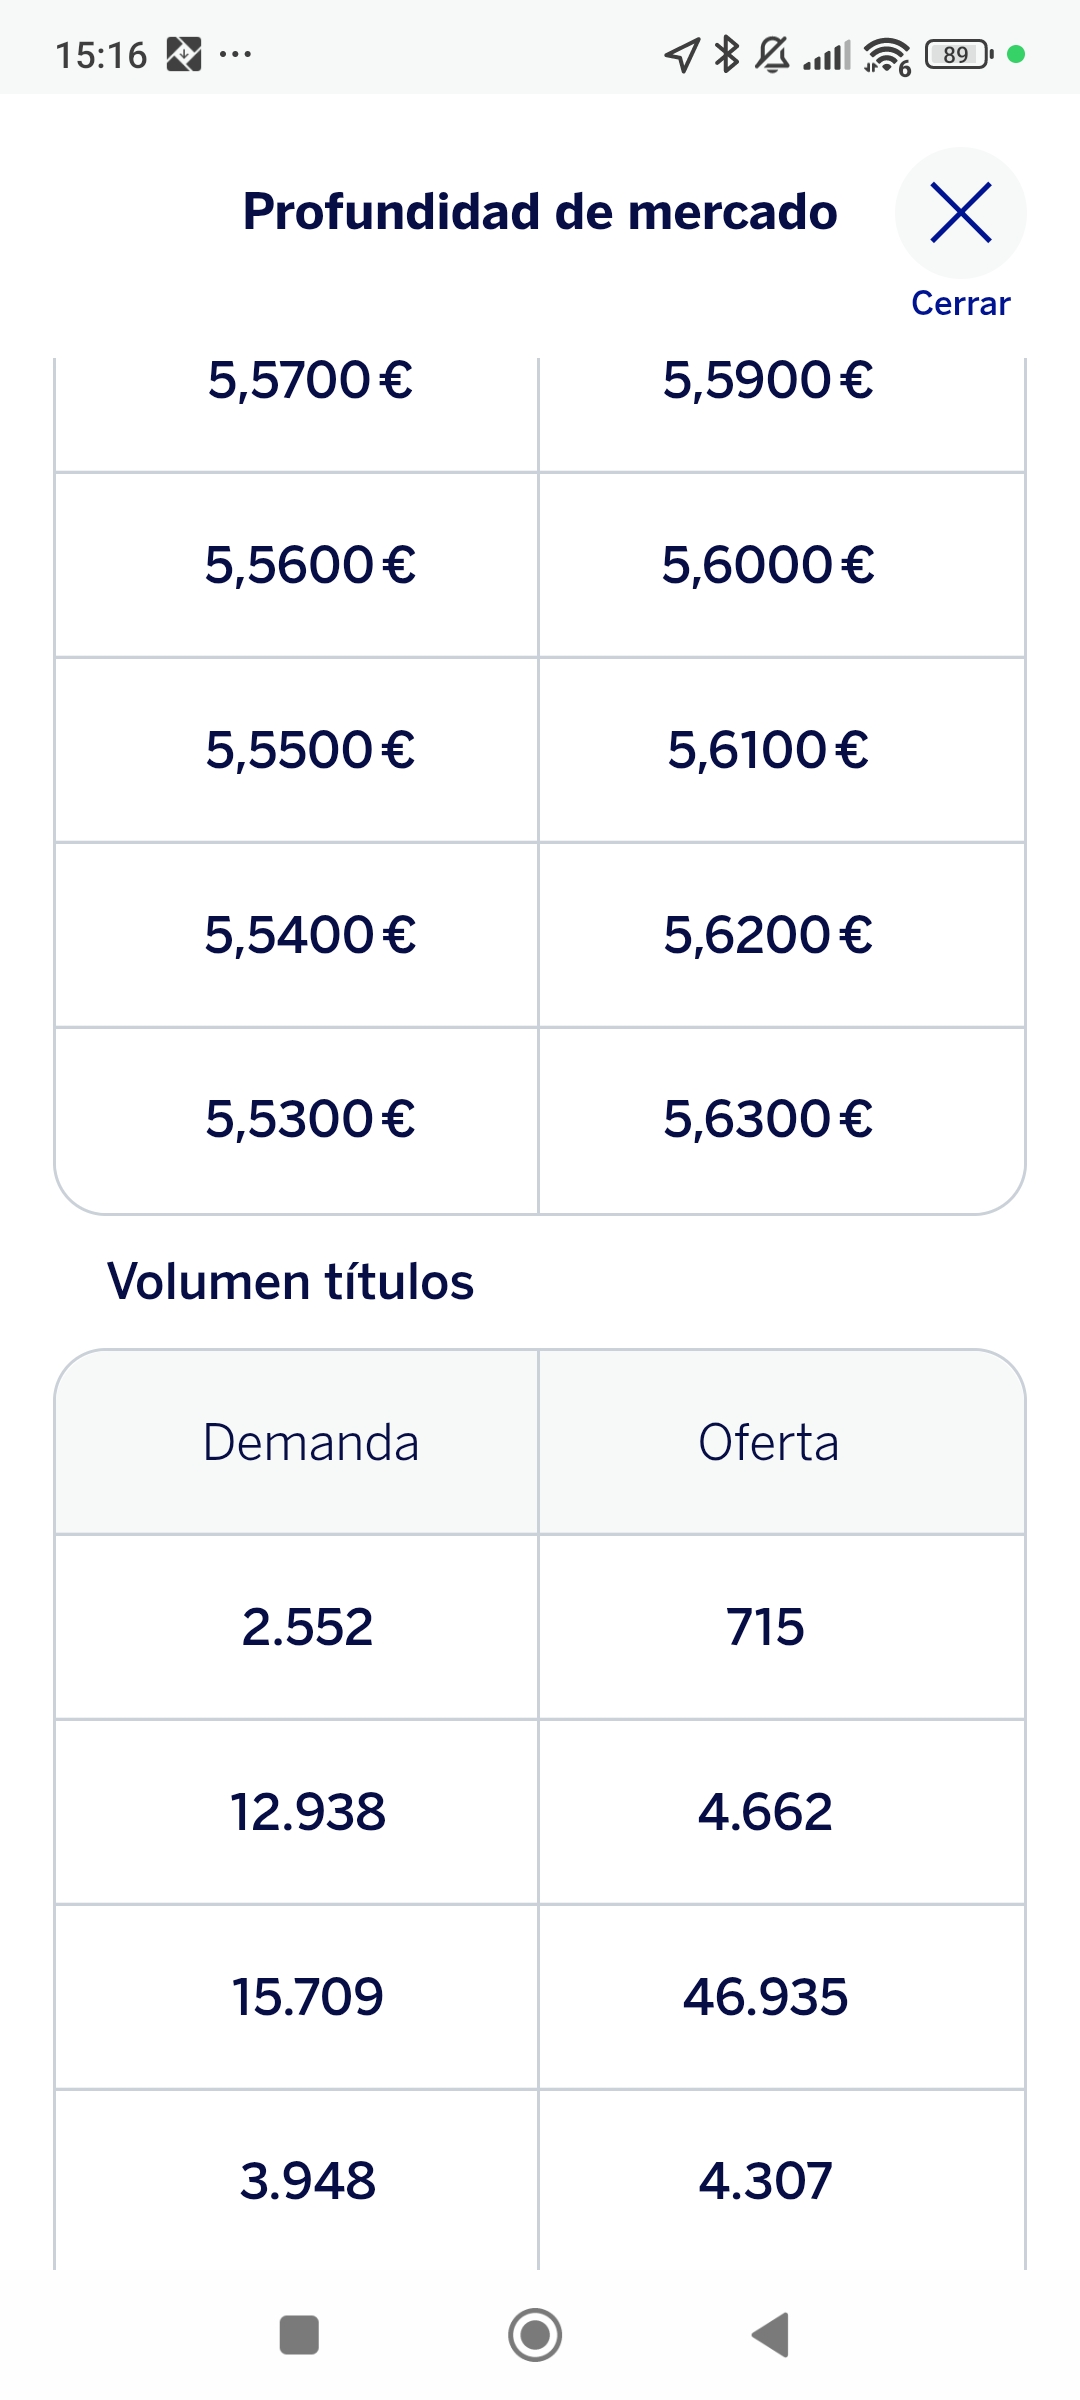Select the 5,6300 € offer price cell
Viewport: 1080px width, 2400px height.
pyautogui.click(x=782, y=1120)
